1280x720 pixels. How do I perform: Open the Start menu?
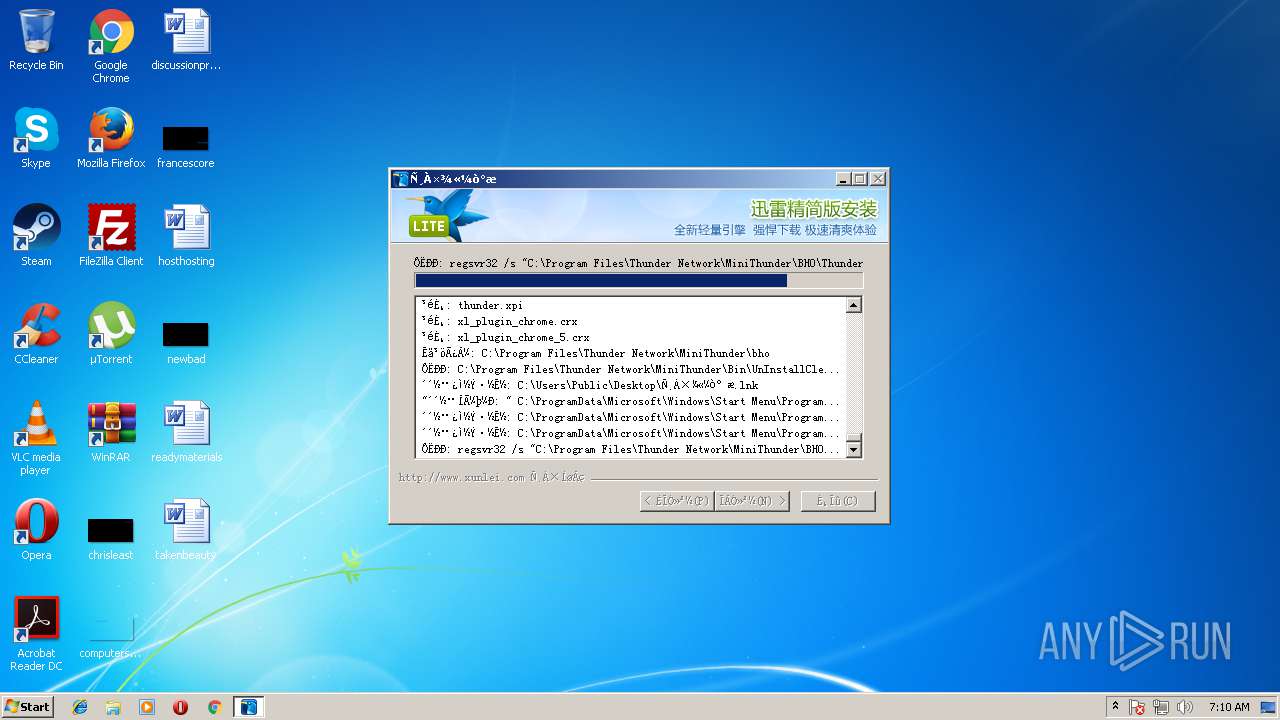click(28, 707)
